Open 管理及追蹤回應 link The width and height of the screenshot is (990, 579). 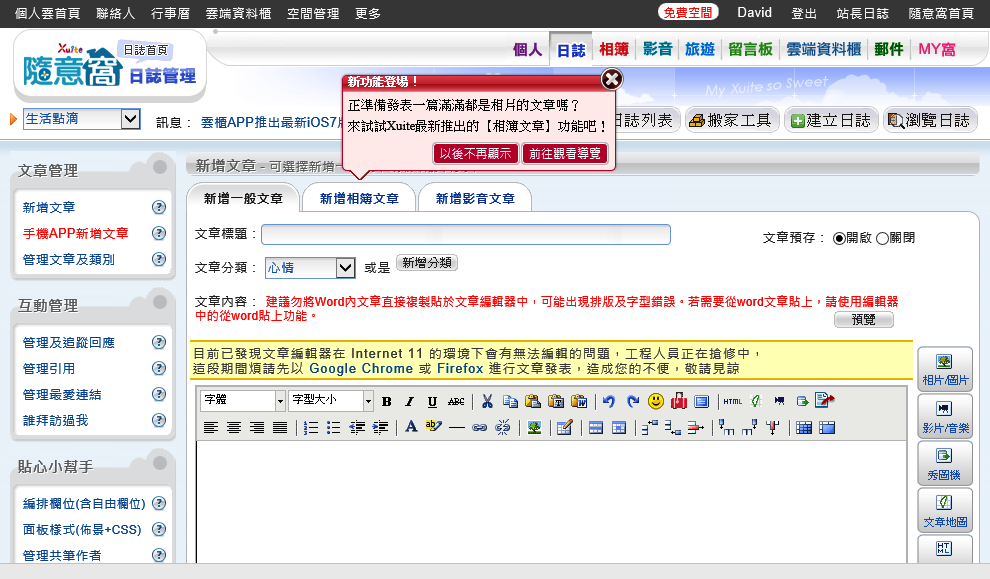point(69,343)
